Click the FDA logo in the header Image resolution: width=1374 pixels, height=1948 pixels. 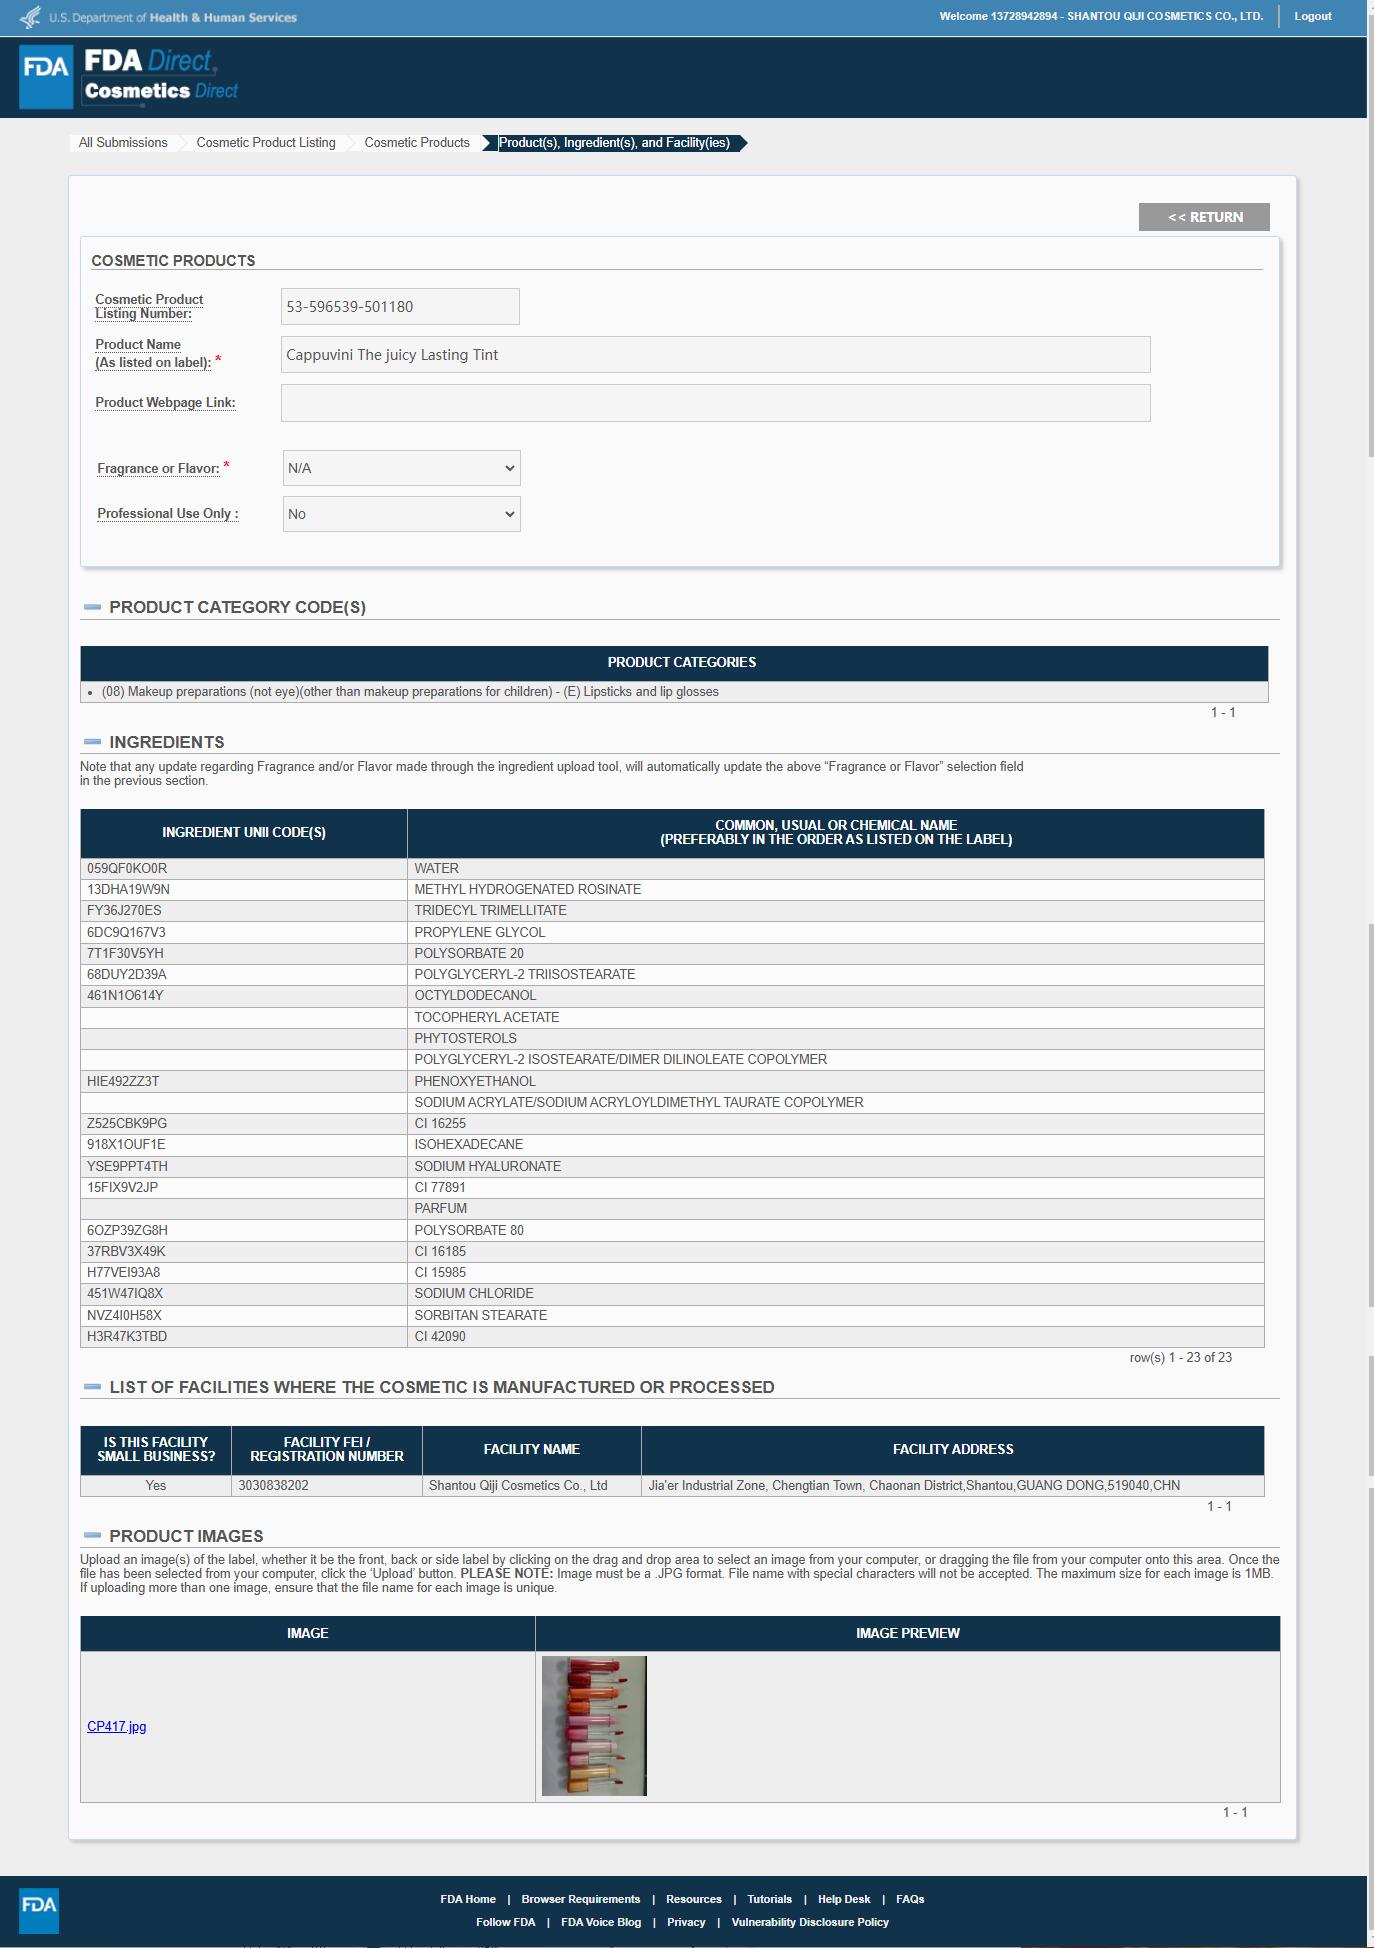[46, 76]
